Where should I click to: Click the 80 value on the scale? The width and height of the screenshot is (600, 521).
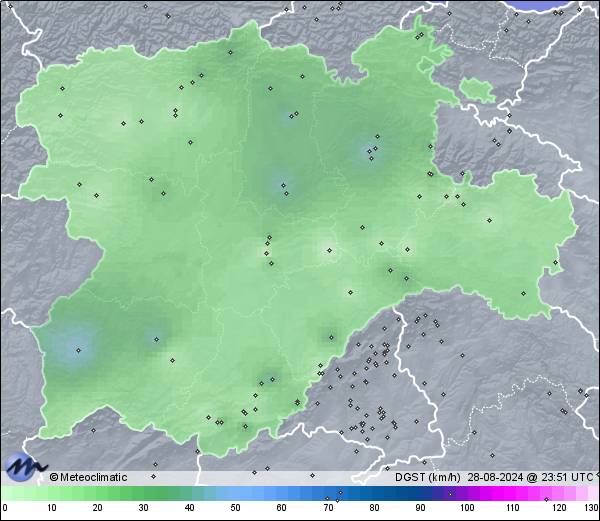[x=374, y=508]
